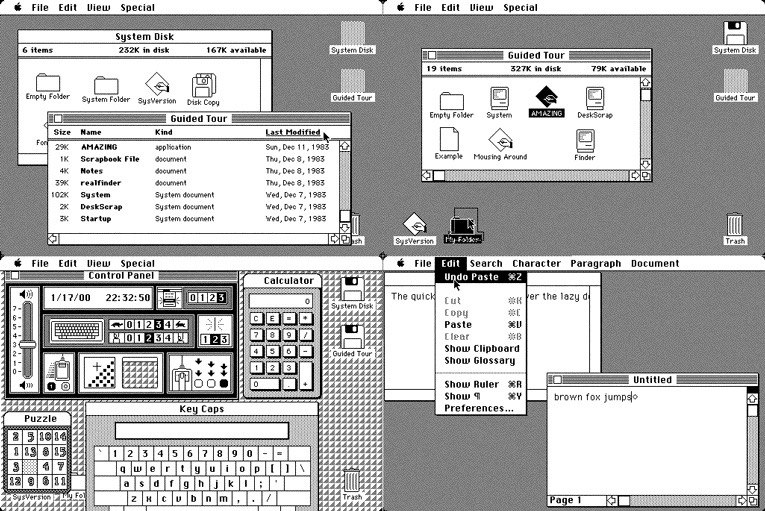Select the Notes row in the list
The width and height of the screenshot is (765, 511).
pos(194,171)
